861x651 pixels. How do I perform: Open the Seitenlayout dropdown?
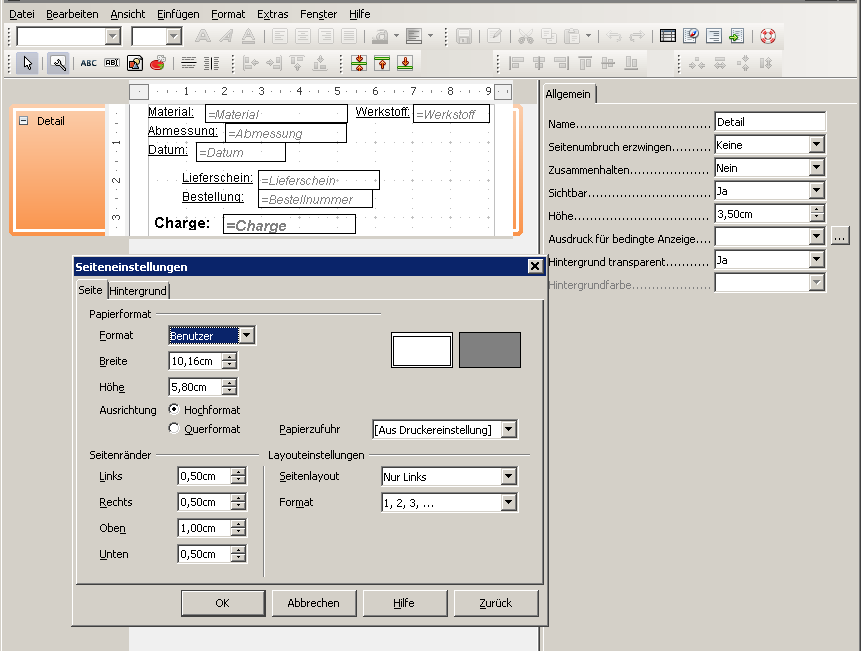click(x=508, y=476)
